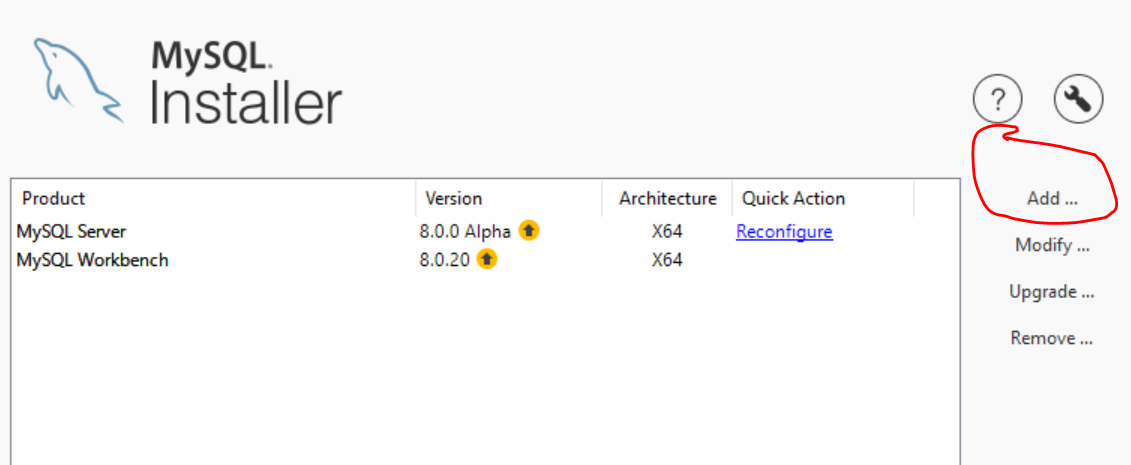
Task: Click the Quick Action column header
Action: tap(823, 198)
